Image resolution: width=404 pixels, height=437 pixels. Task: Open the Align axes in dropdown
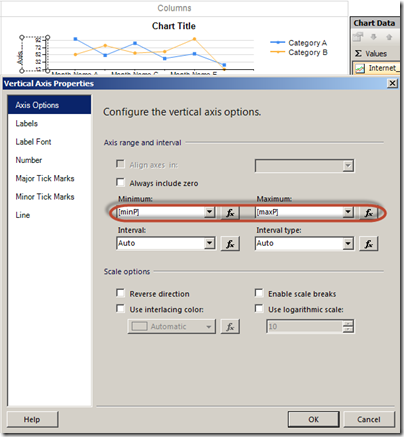[x=348, y=166]
